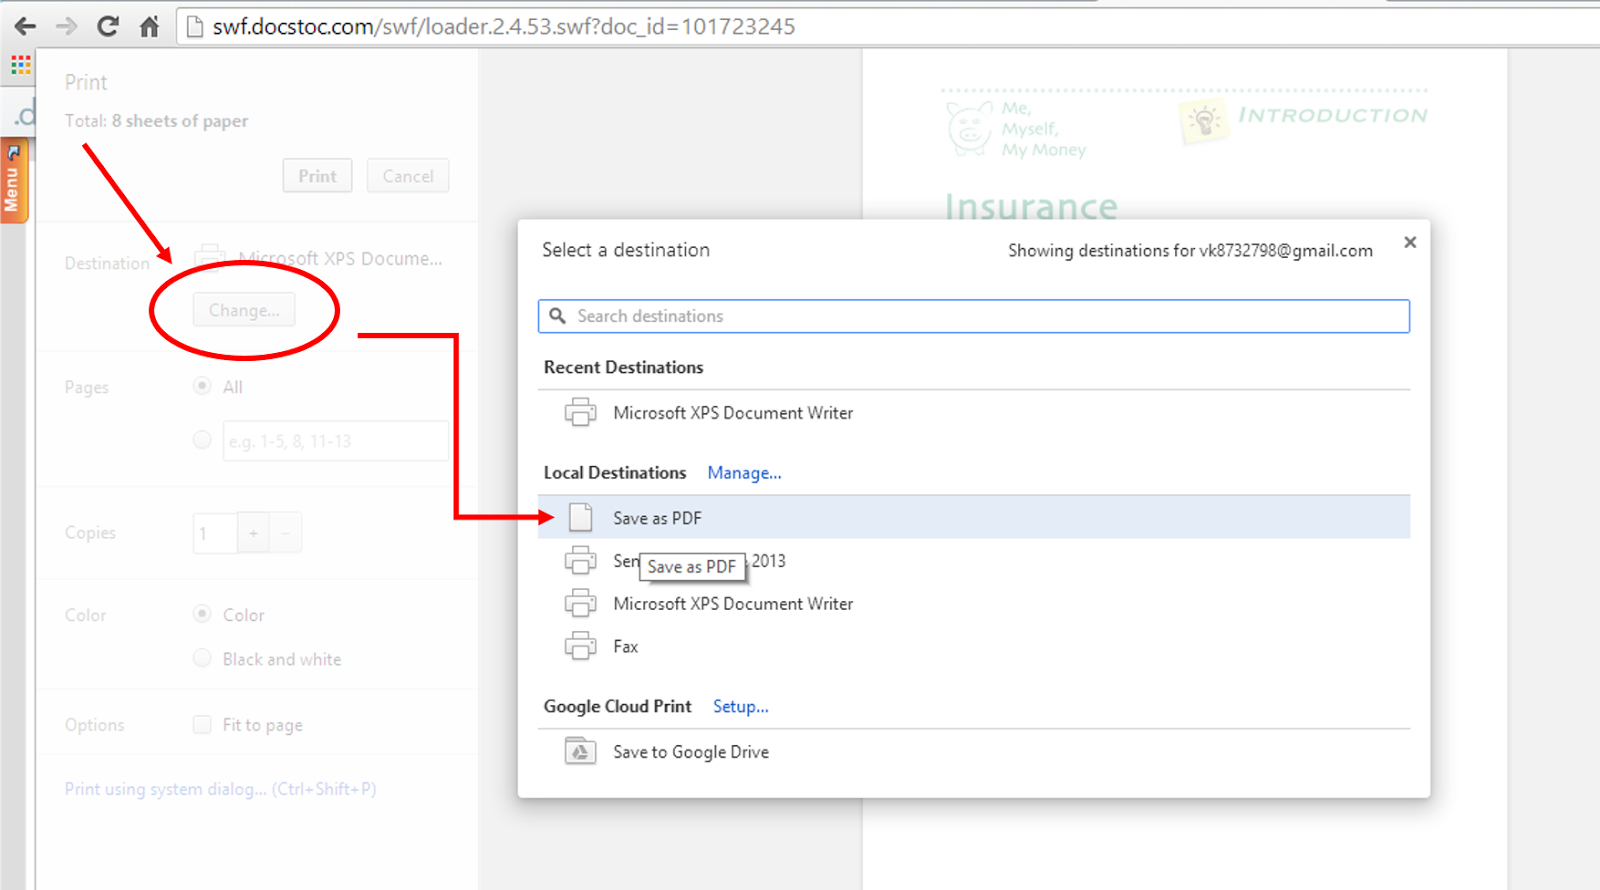Select the Black and white radio button
Viewport: 1600px width, 890px height.
pos(202,658)
